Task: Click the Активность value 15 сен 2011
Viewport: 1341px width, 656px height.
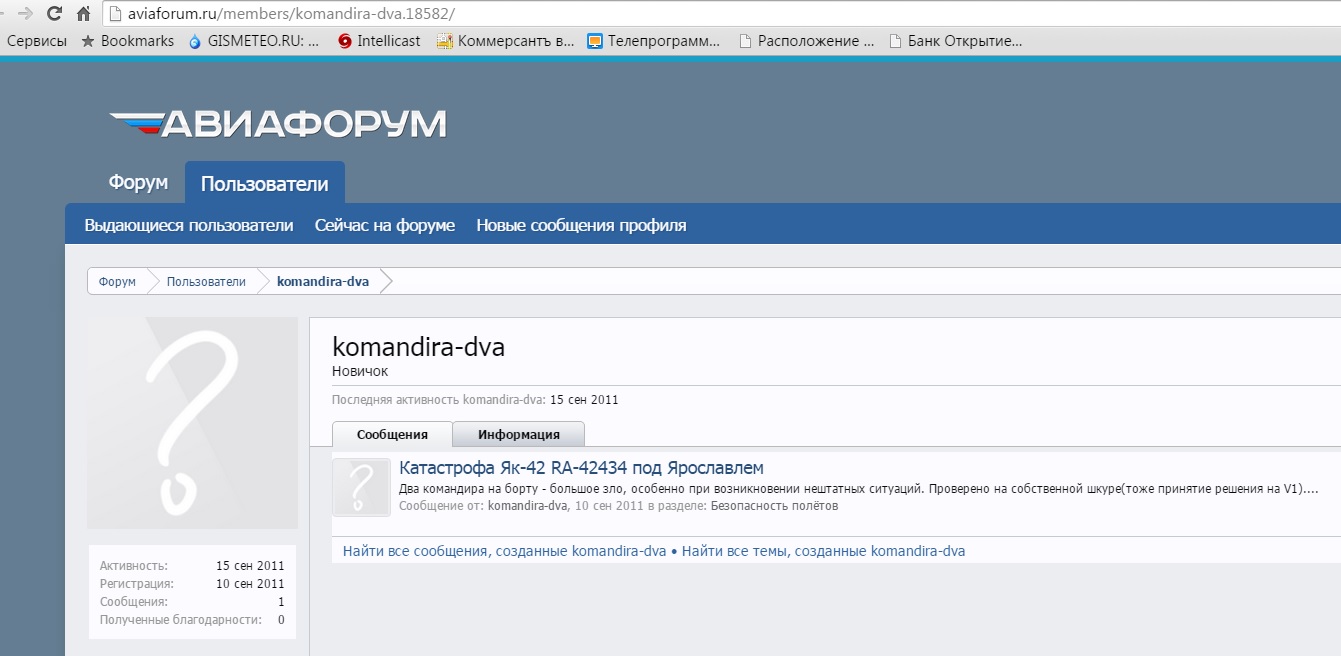Action: click(250, 566)
